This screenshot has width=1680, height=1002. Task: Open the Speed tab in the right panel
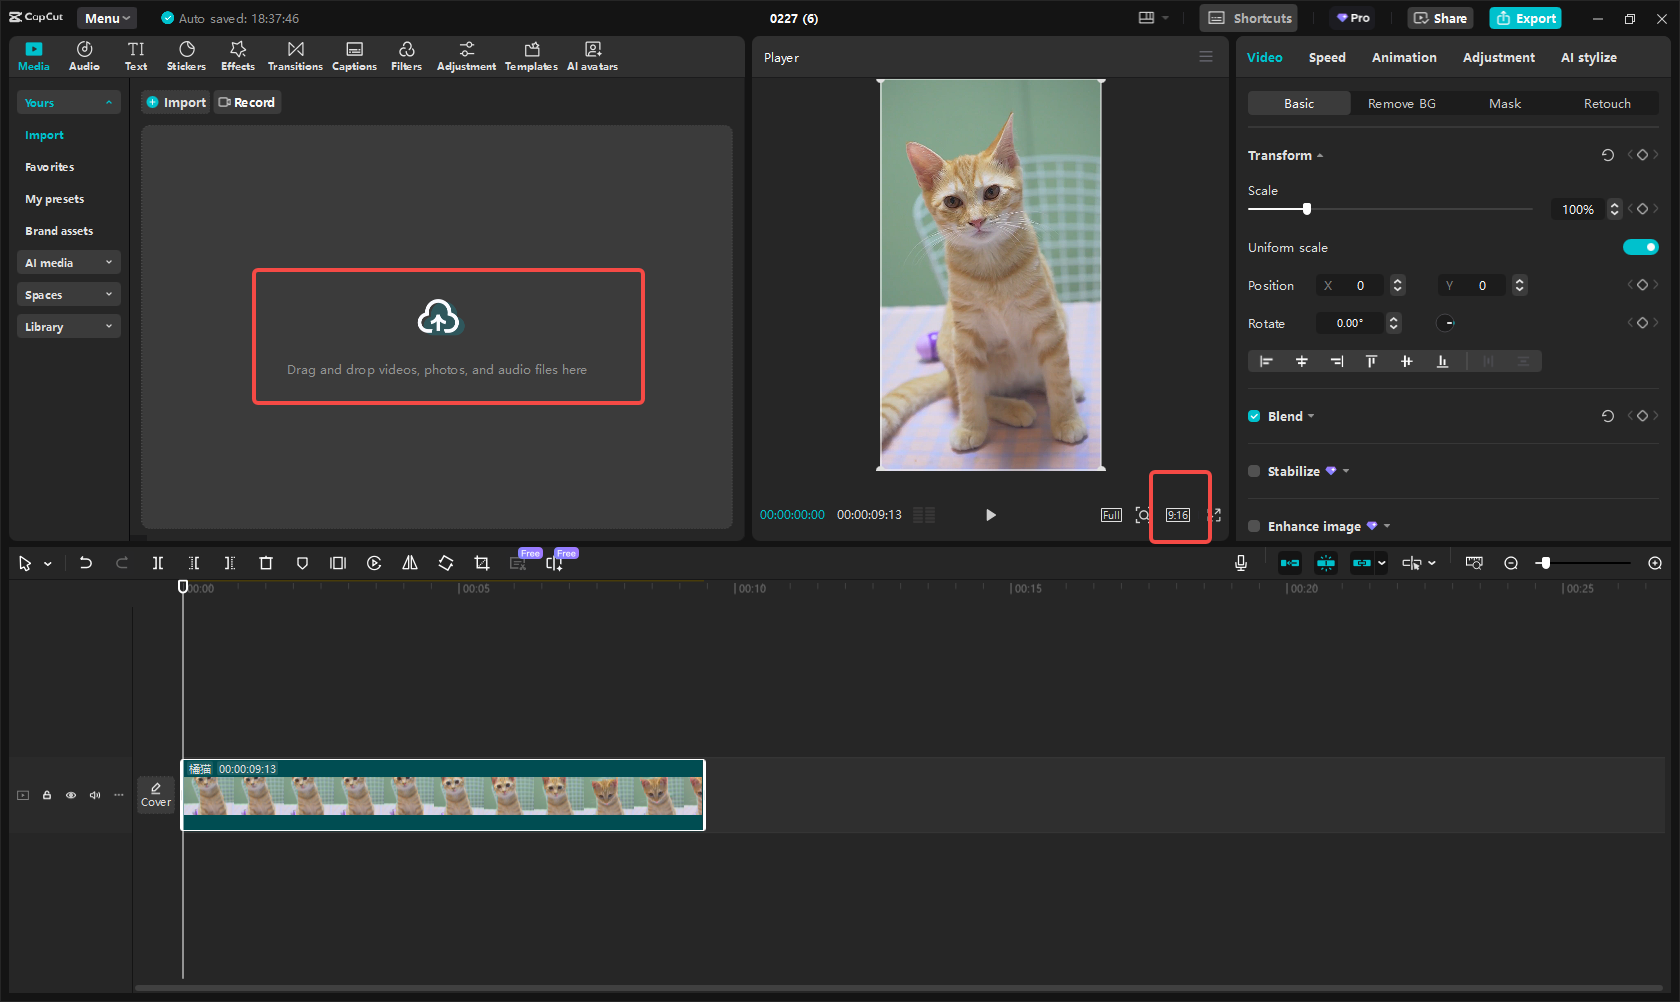[1327, 57]
